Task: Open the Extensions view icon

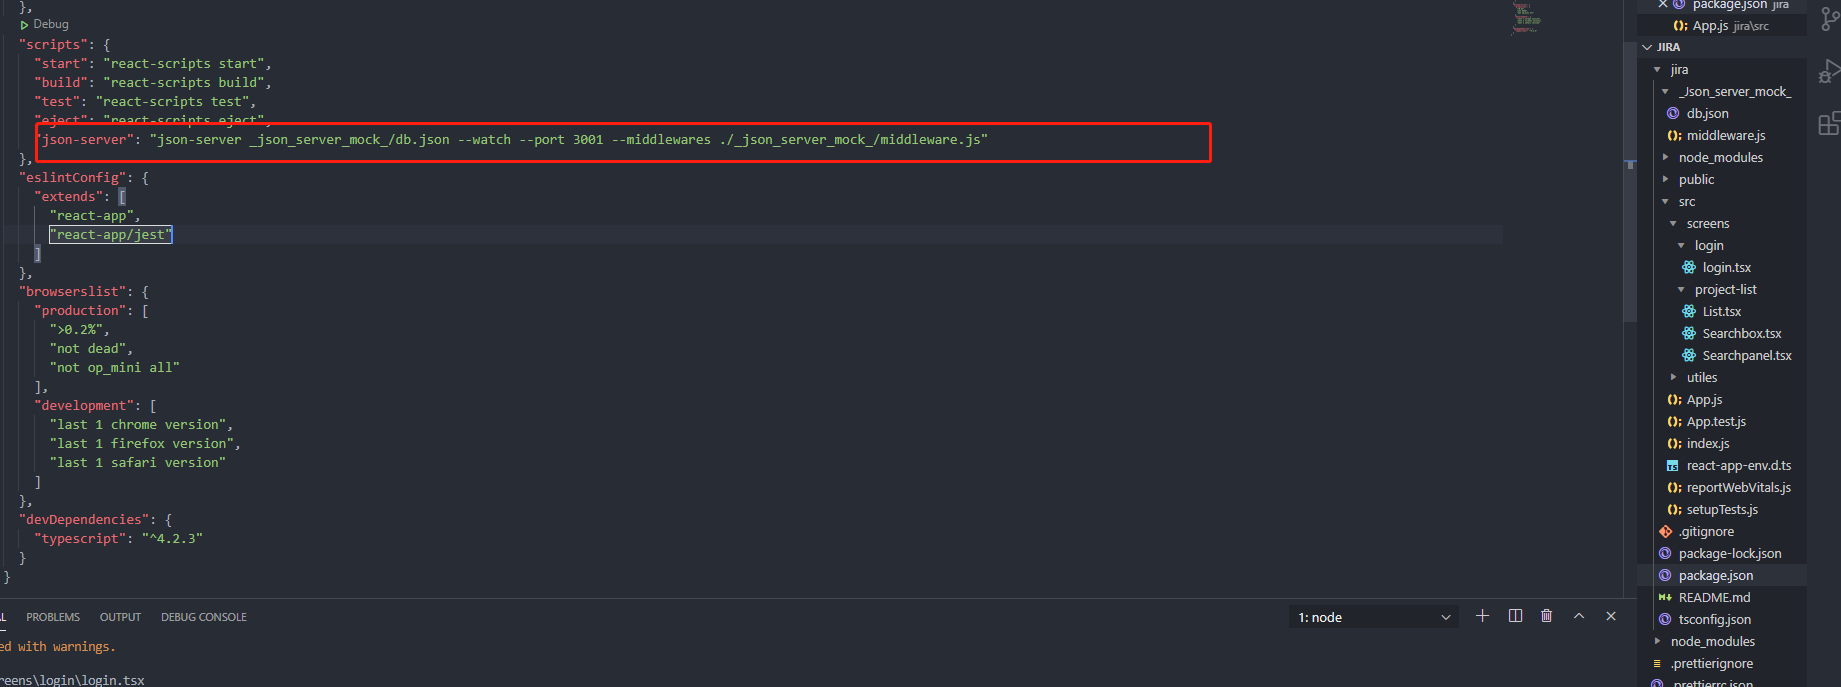Action: point(1828,124)
